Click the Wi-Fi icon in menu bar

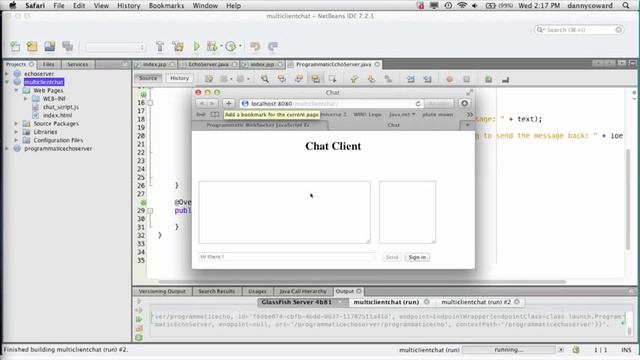coord(462,6)
